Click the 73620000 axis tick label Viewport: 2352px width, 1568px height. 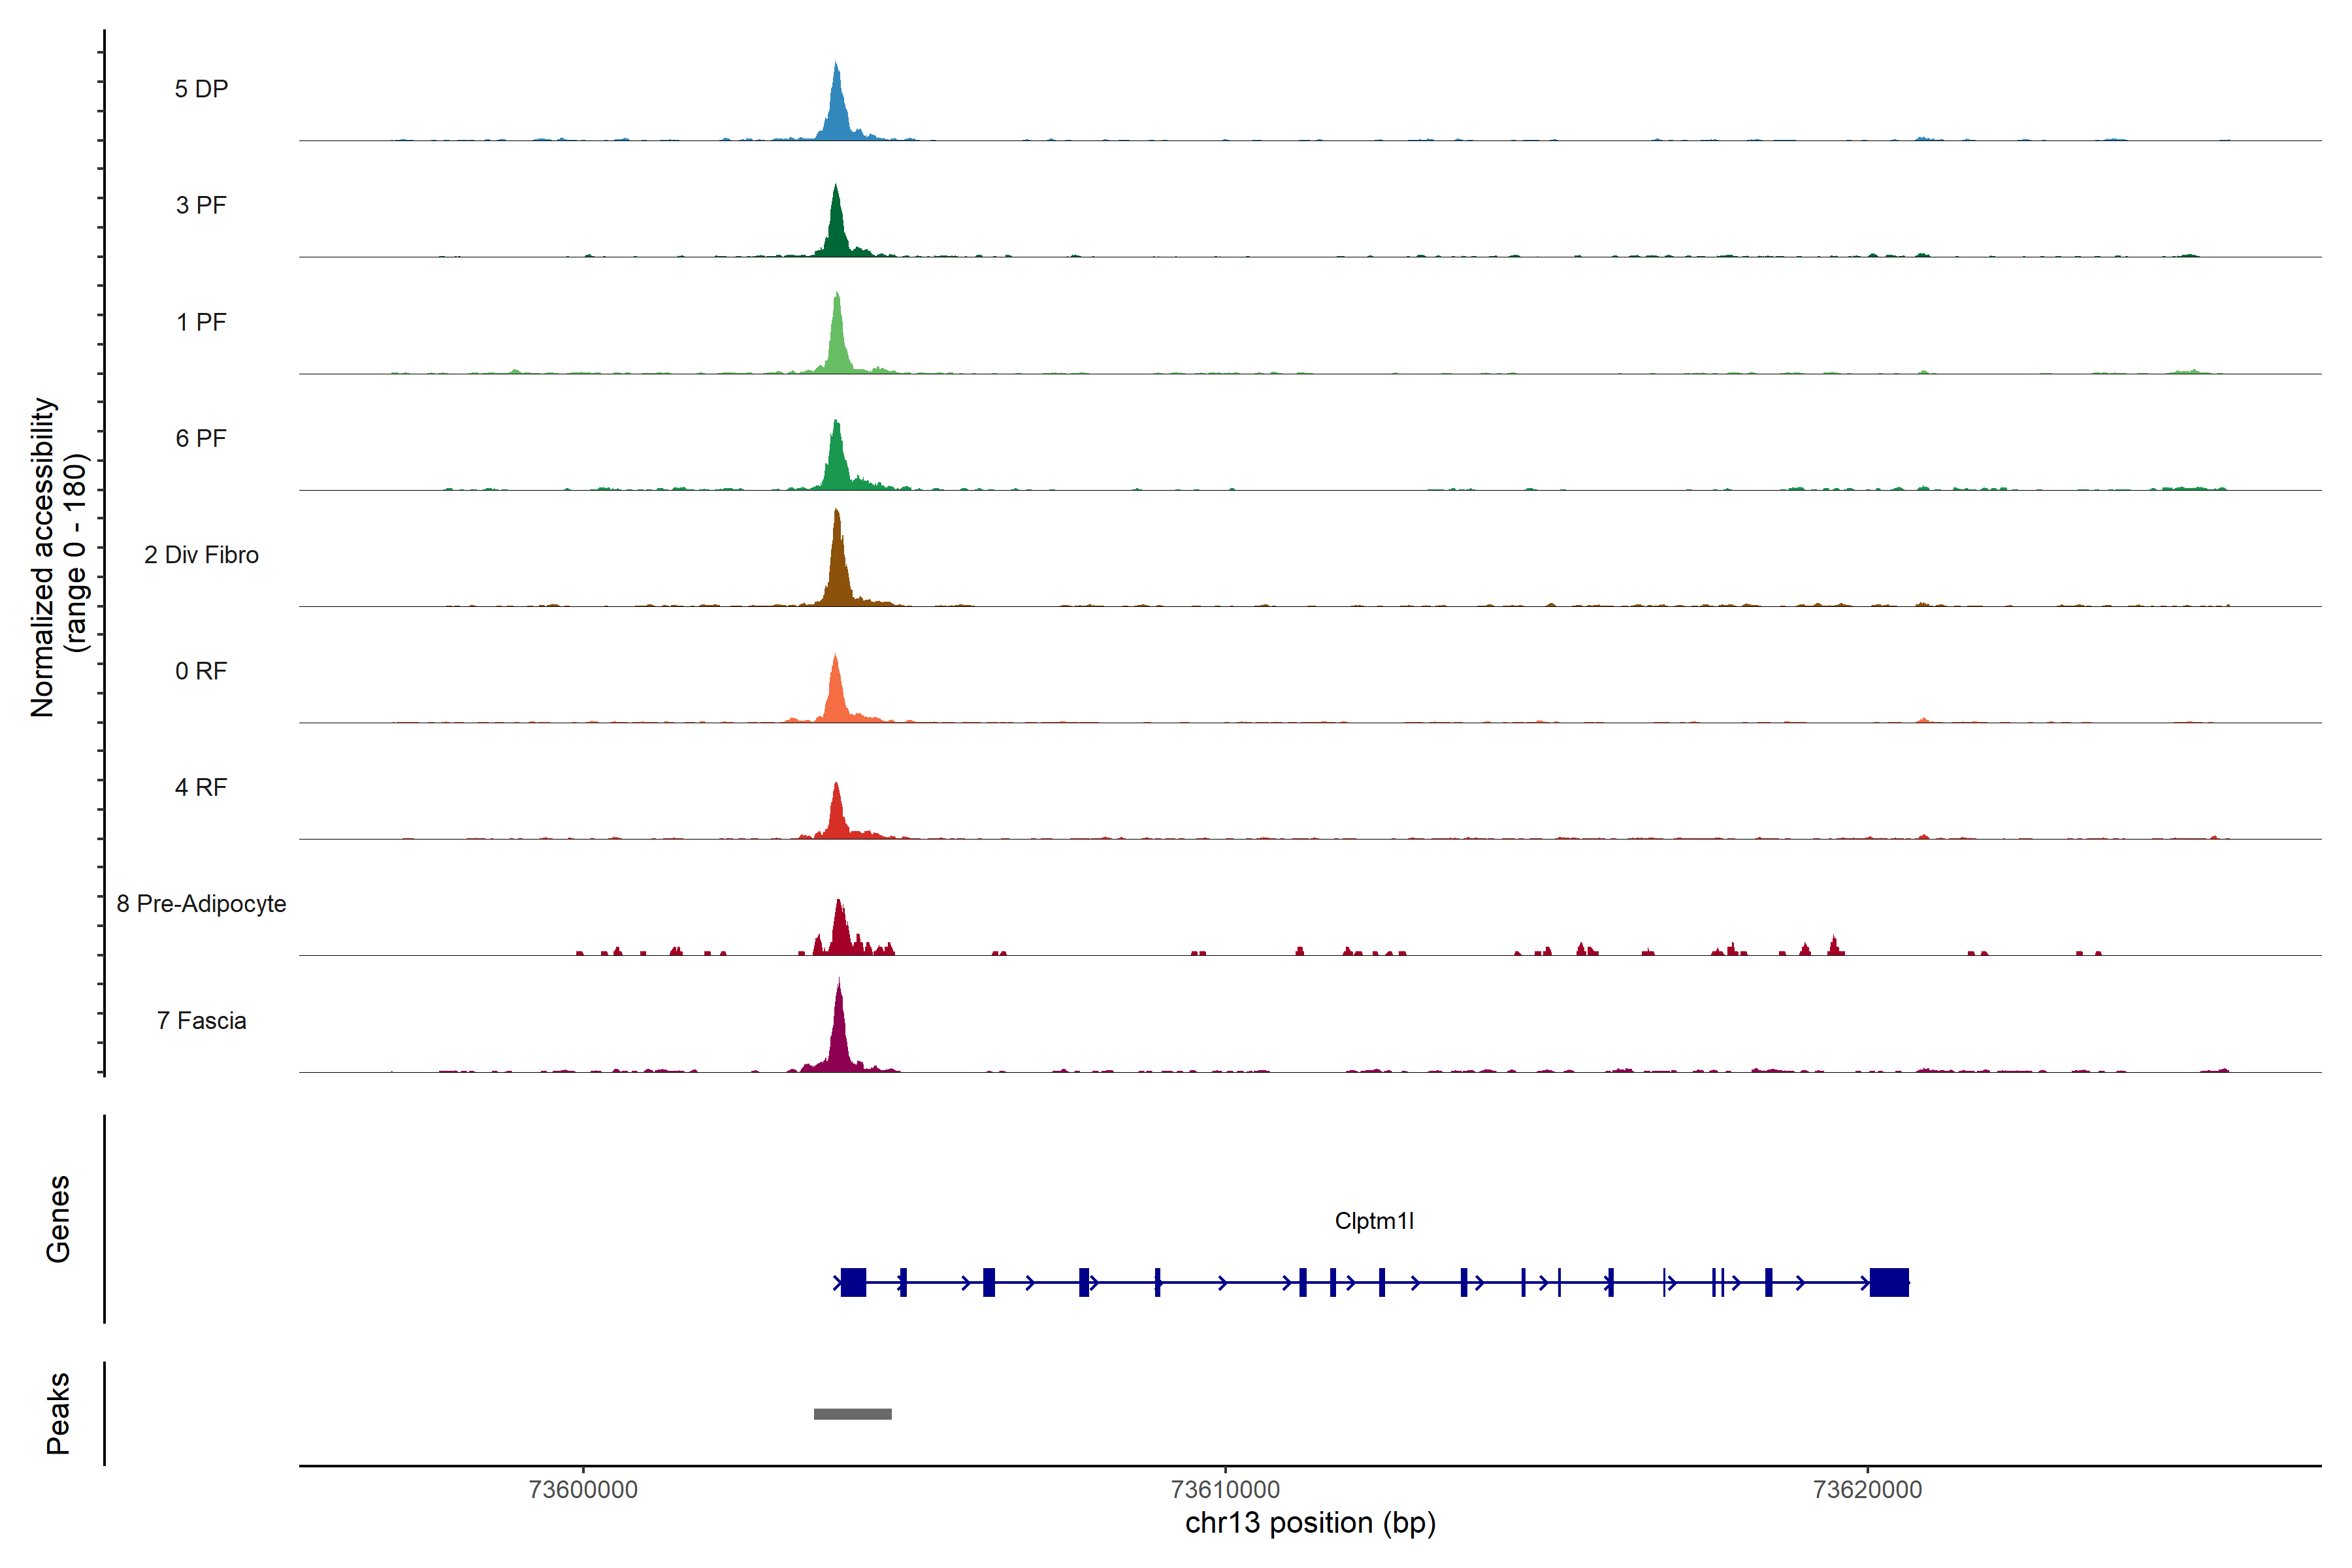[x=1867, y=1489]
